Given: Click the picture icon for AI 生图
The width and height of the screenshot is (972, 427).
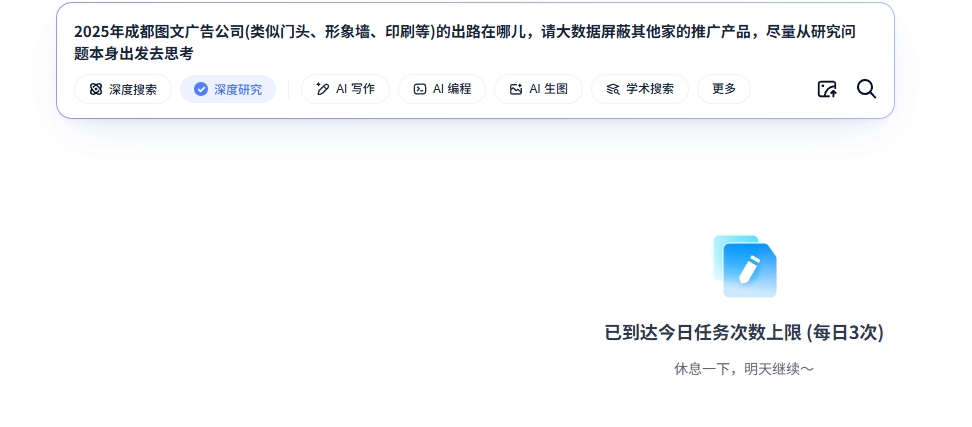Looking at the screenshot, I should tap(516, 89).
